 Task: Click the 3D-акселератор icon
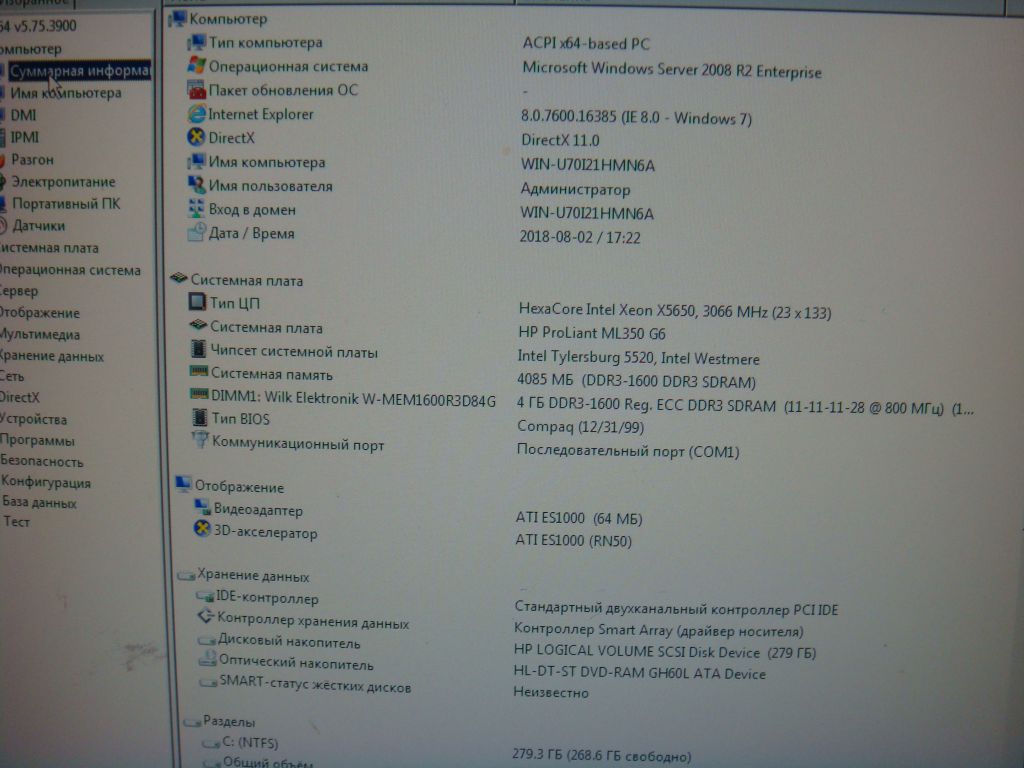coord(202,530)
